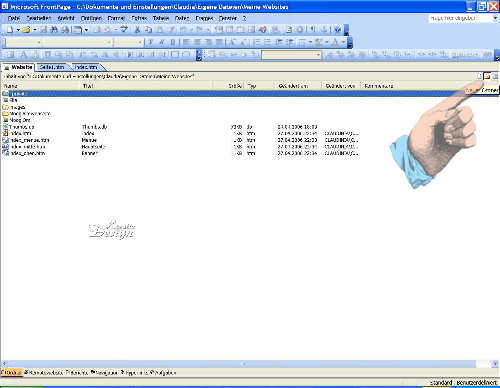Viewport: 500px width, 388px height.
Task: Open the Font size dropdown
Action: [x=128, y=42]
